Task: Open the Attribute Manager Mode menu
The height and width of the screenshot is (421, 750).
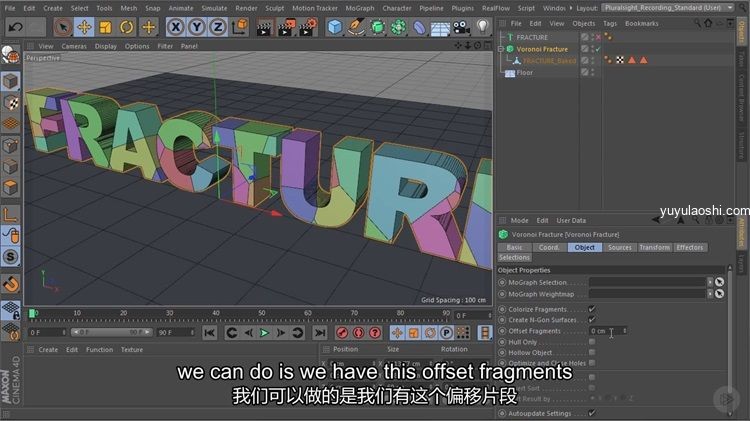Action: (519, 221)
